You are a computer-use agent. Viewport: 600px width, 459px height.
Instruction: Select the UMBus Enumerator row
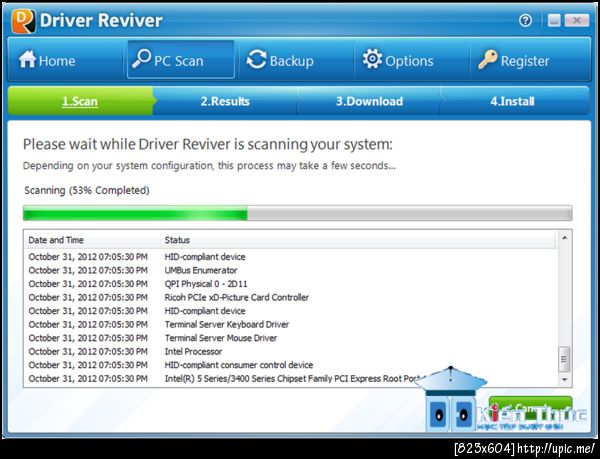click(x=291, y=270)
